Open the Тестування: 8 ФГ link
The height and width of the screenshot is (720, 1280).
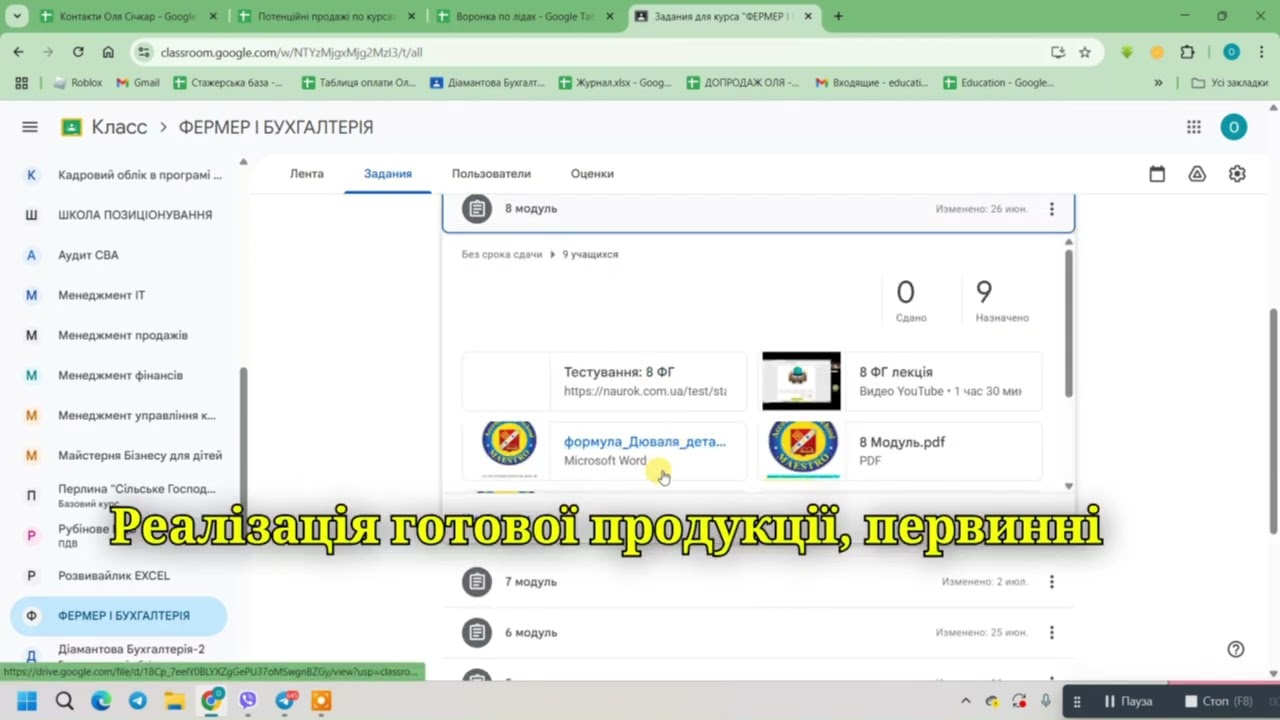pyautogui.click(x=620, y=373)
